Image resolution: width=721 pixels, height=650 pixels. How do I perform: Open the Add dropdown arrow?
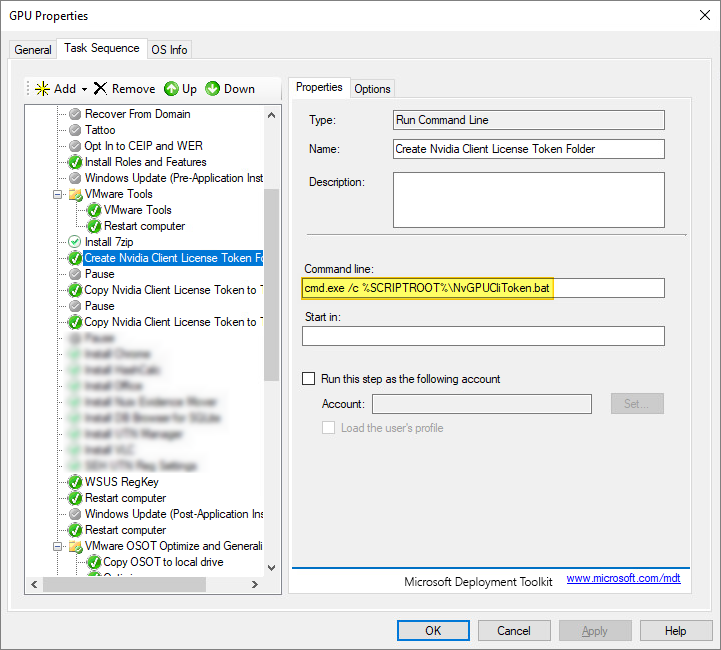point(85,89)
